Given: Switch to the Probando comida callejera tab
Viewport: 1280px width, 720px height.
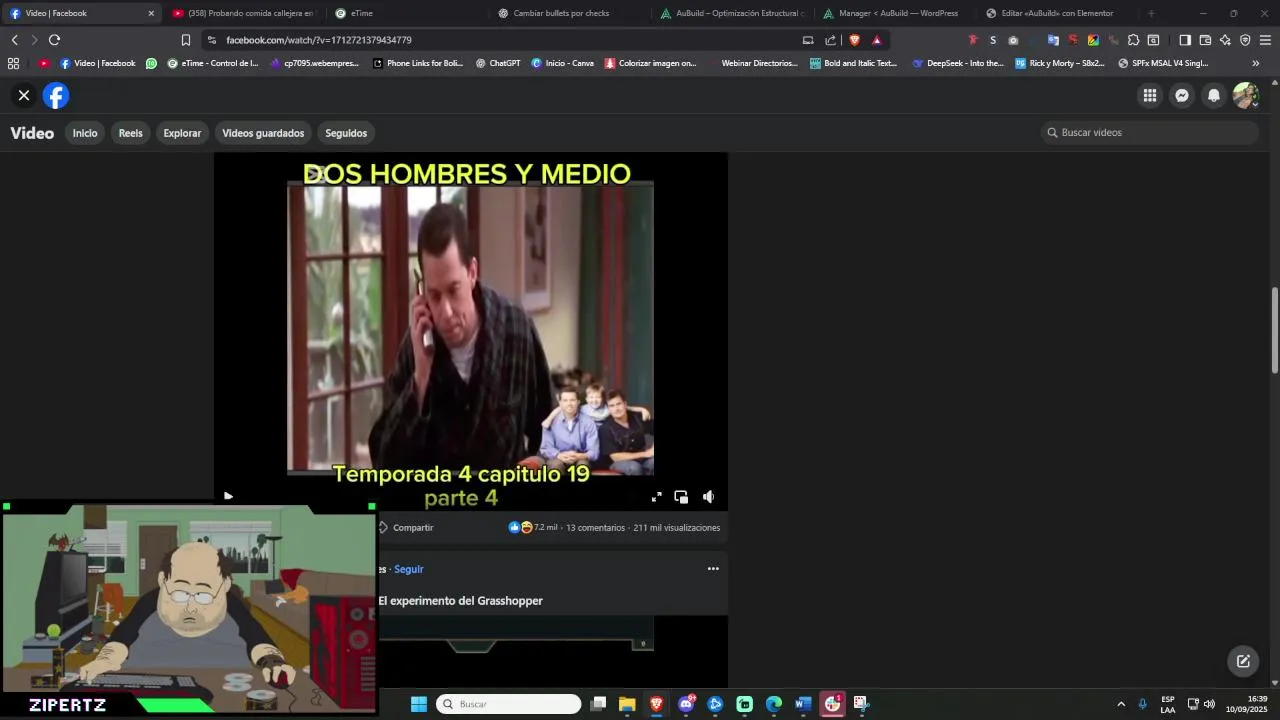Looking at the screenshot, I should pyautogui.click(x=243, y=13).
